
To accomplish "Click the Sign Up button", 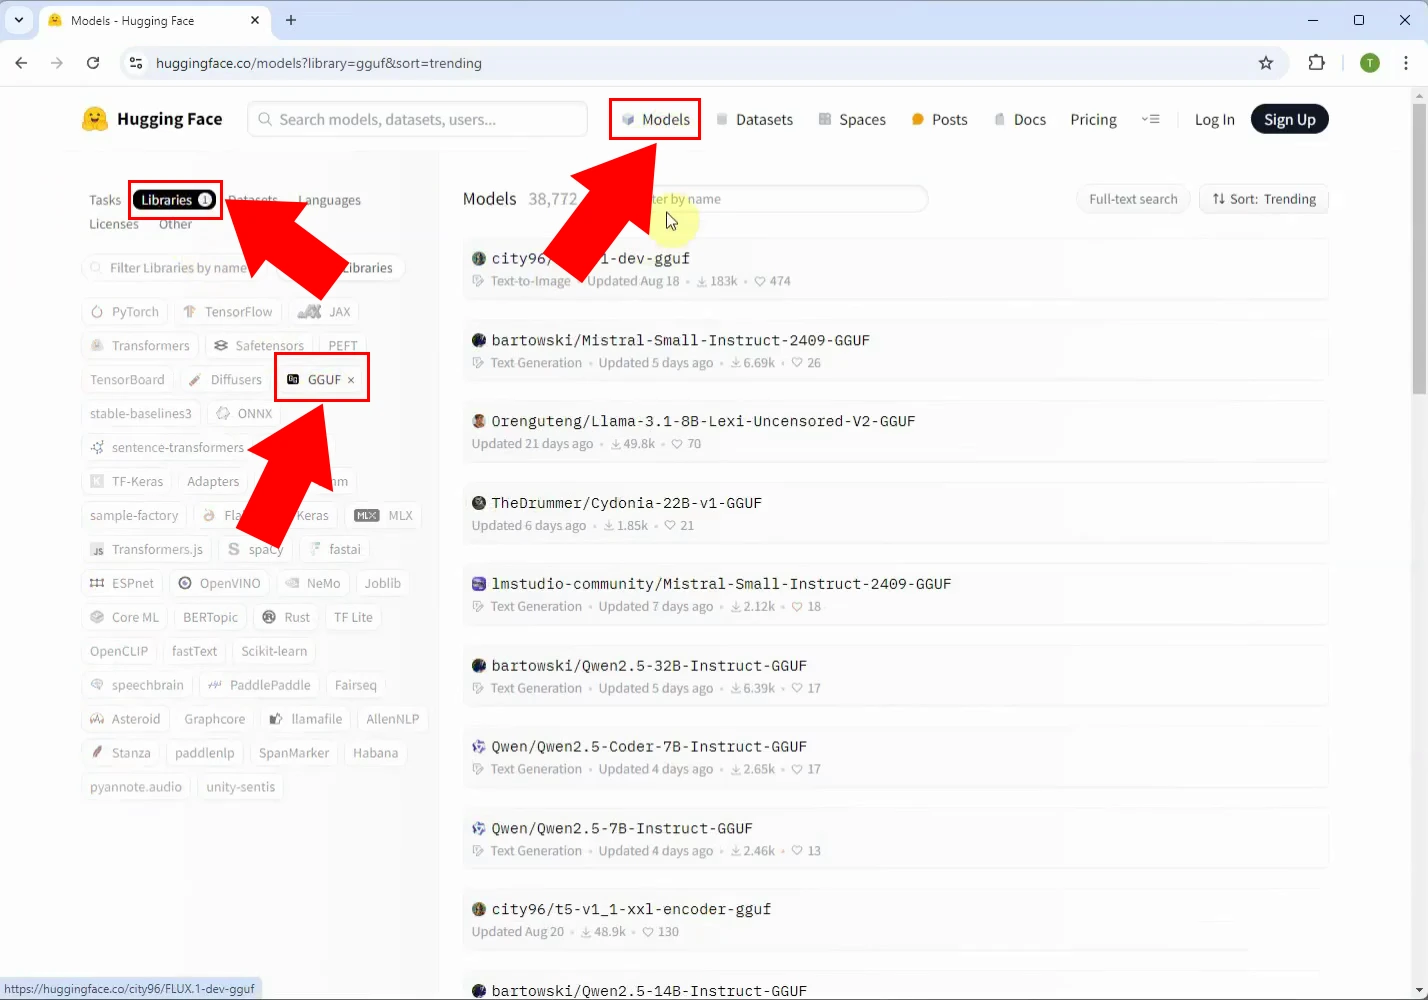I will 1289,119.
